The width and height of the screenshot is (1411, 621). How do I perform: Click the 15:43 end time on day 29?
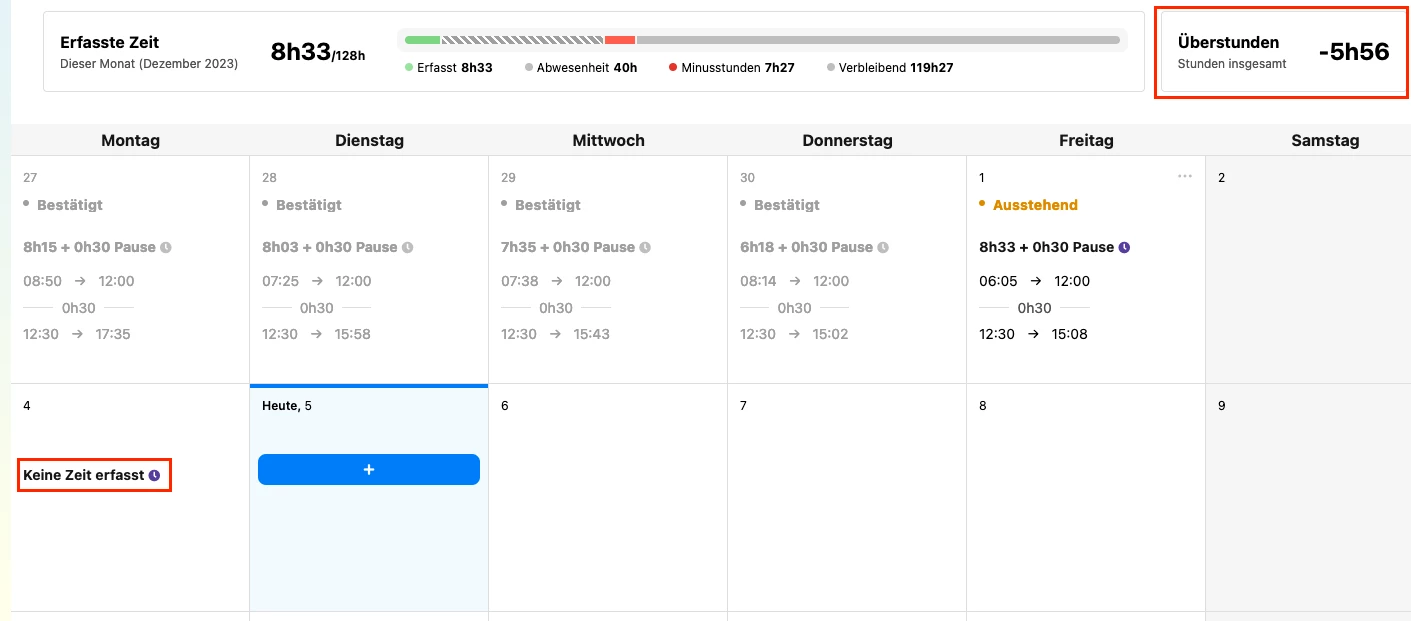tap(592, 334)
